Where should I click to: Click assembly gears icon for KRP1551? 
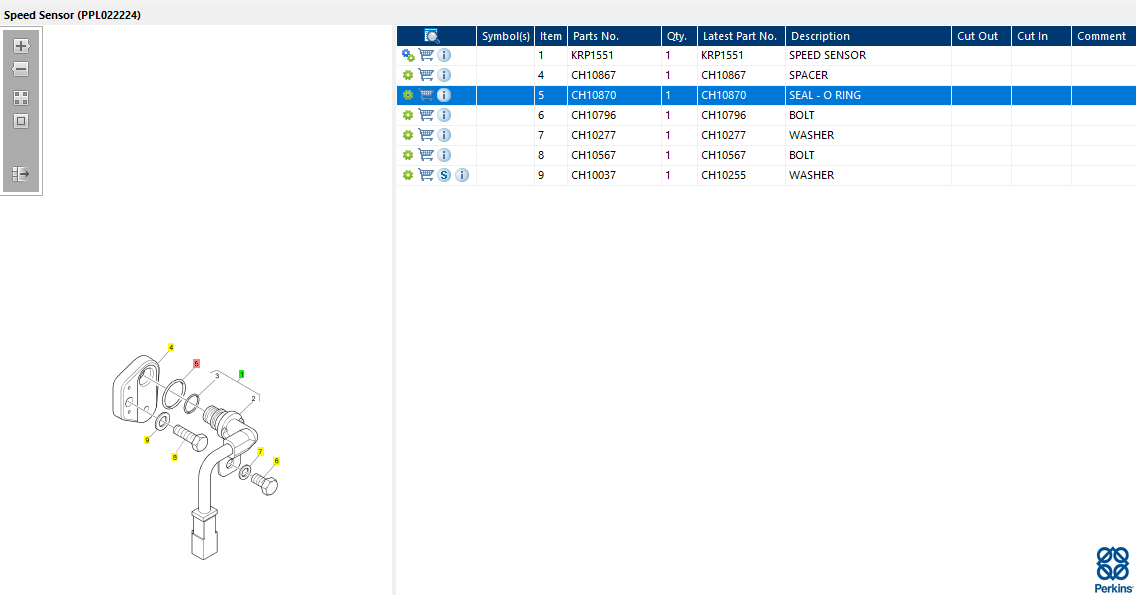point(408,56)
